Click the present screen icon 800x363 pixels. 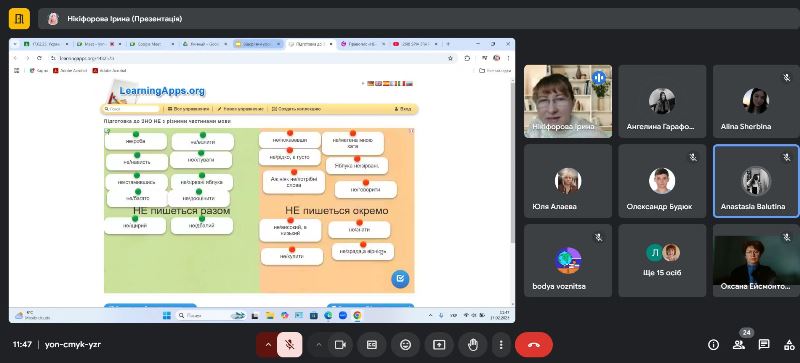(x=439, y=345)
